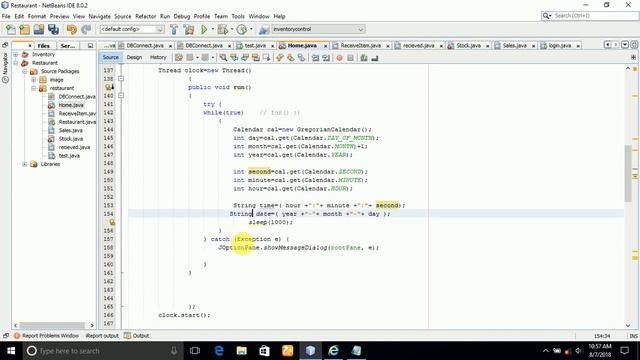Switch to the ReceiveItem.java tab
This screenshot has width=640, height=360.
[x=360, y=45]
